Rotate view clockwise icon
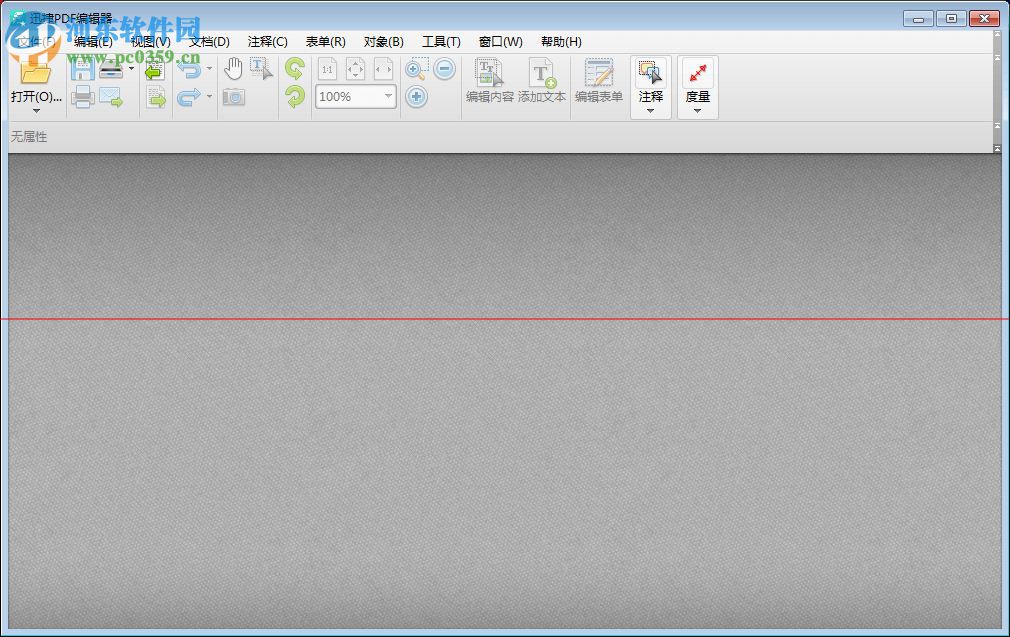The height and width of the screenshot is (637, 1010). (295, 97)
